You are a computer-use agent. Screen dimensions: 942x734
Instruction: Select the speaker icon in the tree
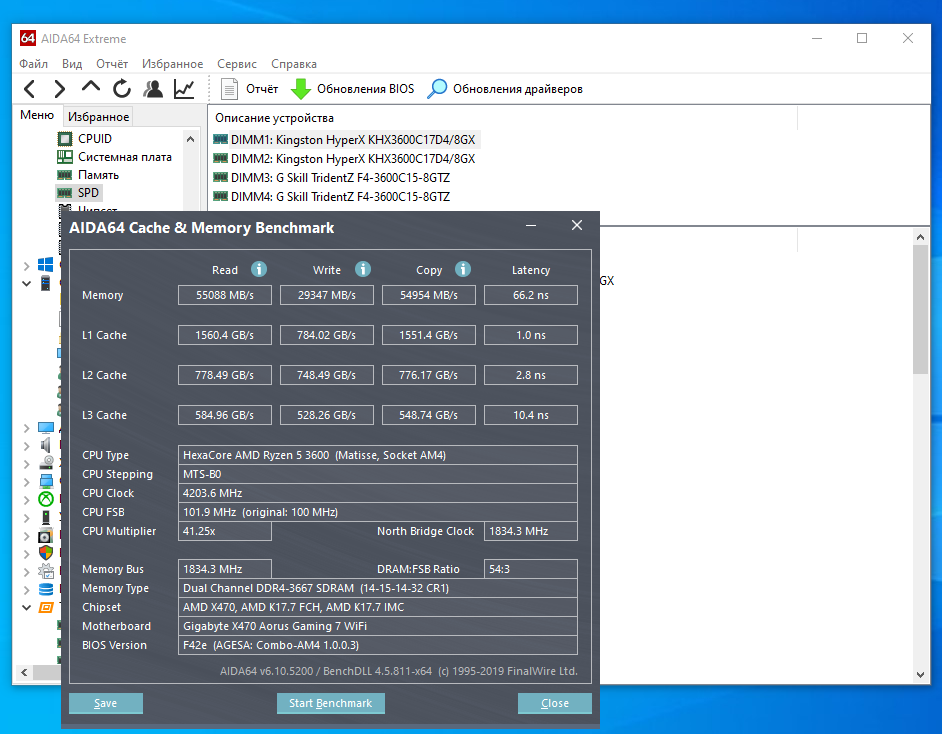46,445
